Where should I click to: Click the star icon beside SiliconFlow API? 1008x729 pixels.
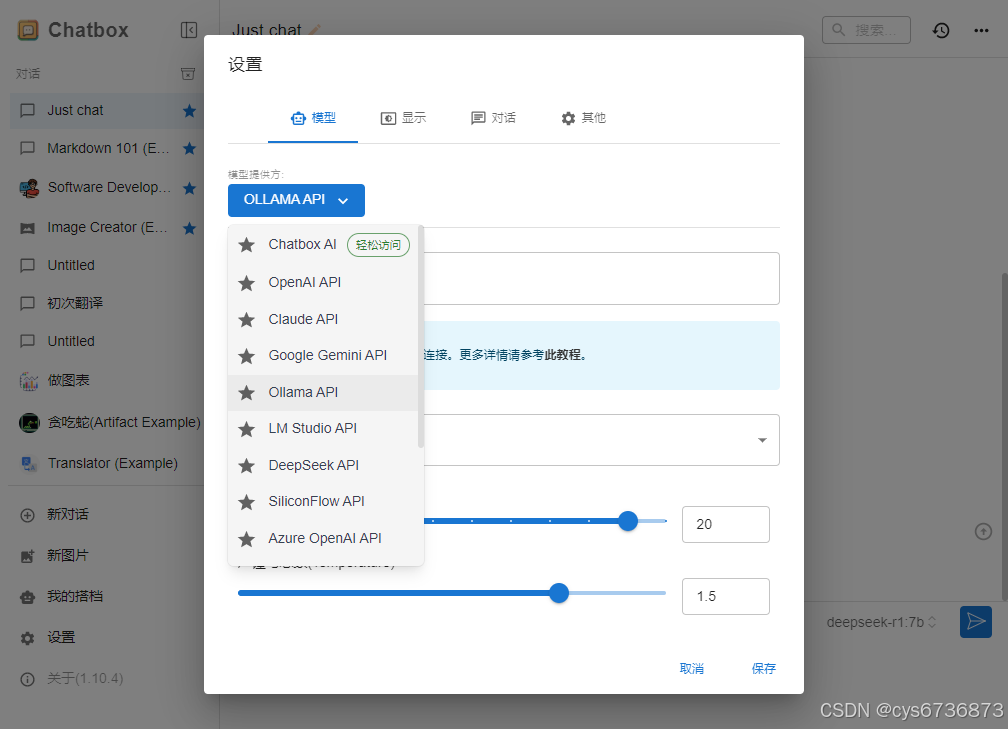246,502
